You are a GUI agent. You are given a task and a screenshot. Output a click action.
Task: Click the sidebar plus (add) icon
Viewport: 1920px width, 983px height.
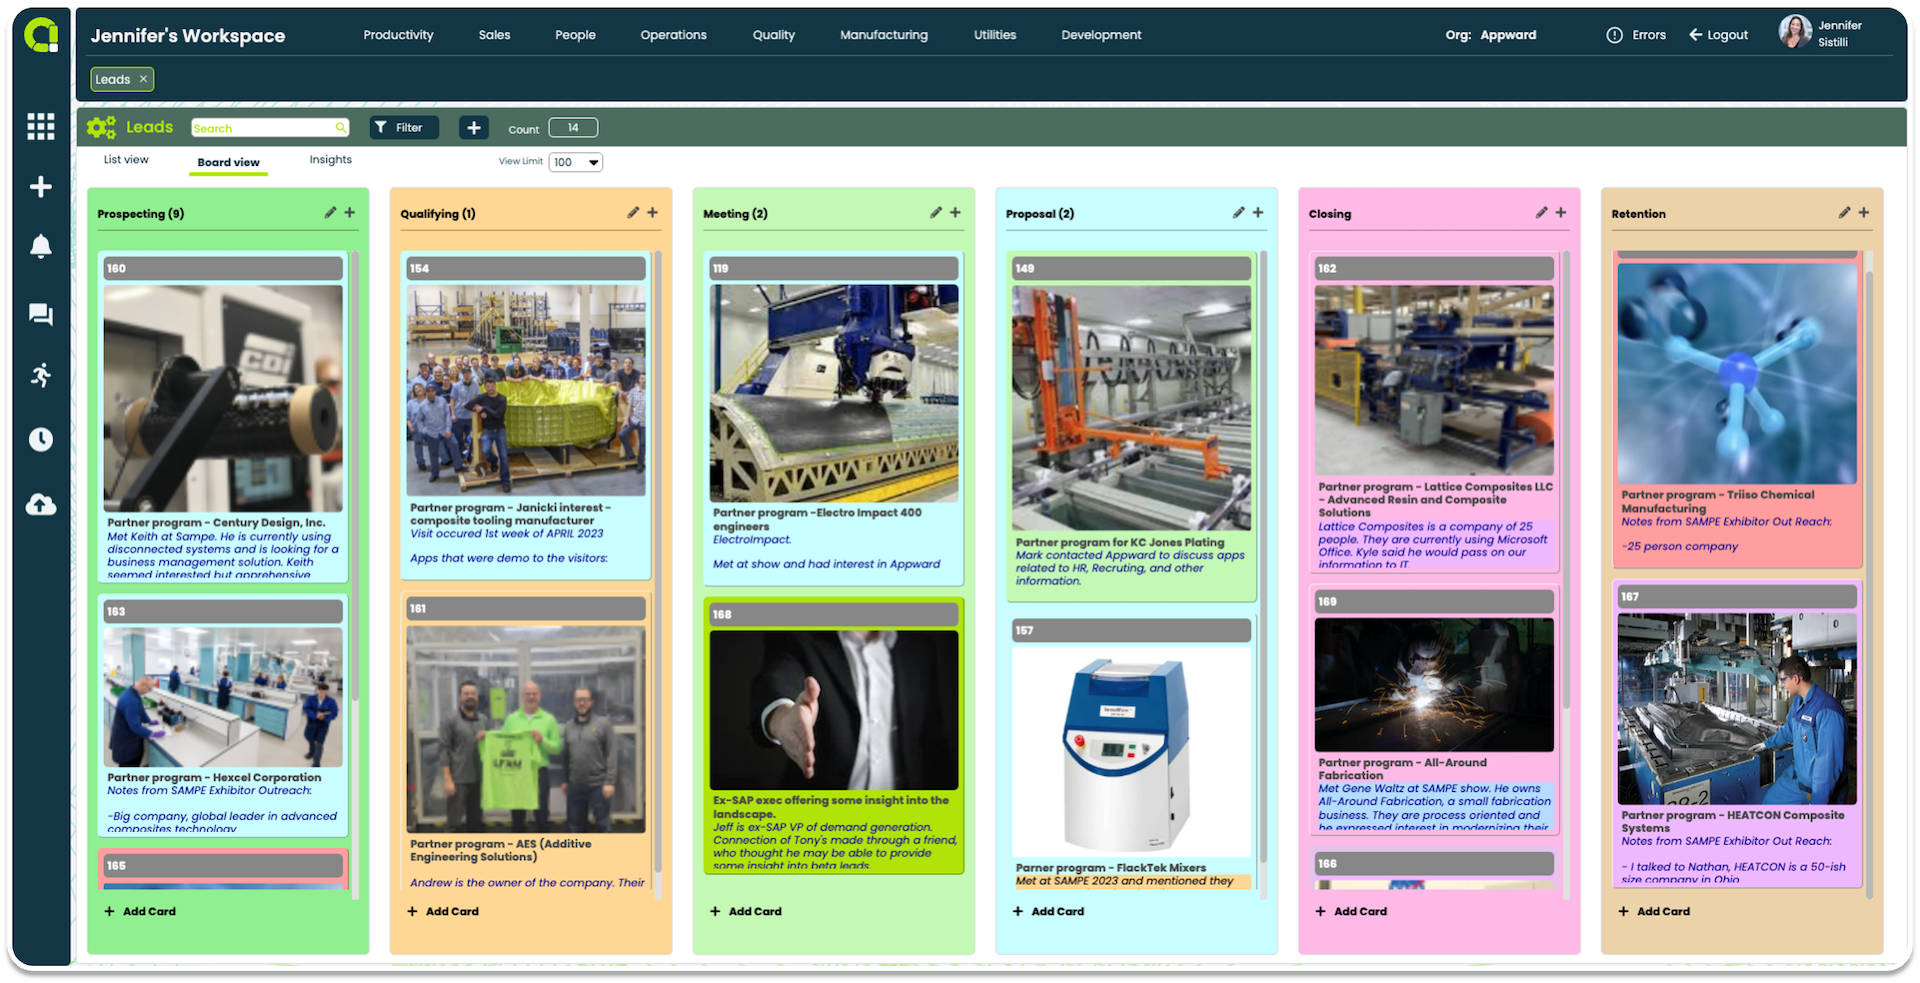pyautogui.click(x=41, y=187)
